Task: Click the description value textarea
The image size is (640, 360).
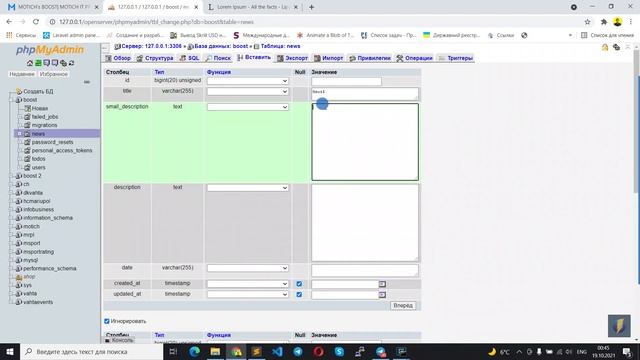Action: 365,223
